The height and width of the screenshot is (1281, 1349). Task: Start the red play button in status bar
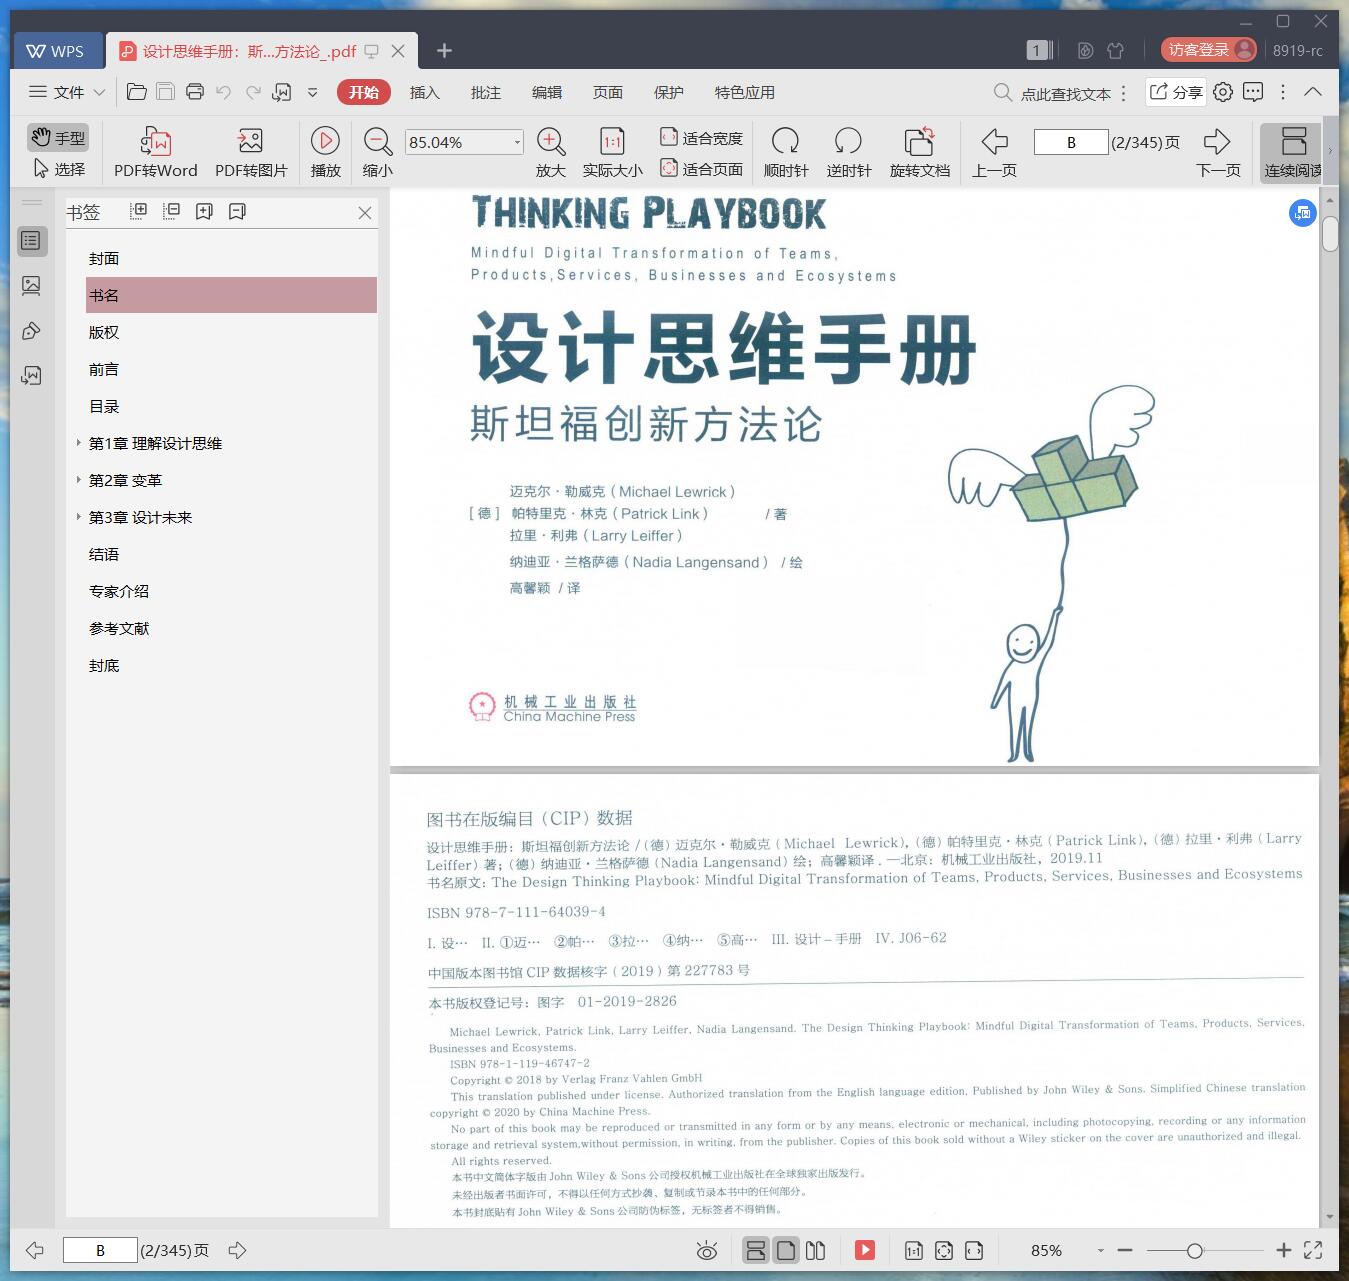(x=865, y=1250)
